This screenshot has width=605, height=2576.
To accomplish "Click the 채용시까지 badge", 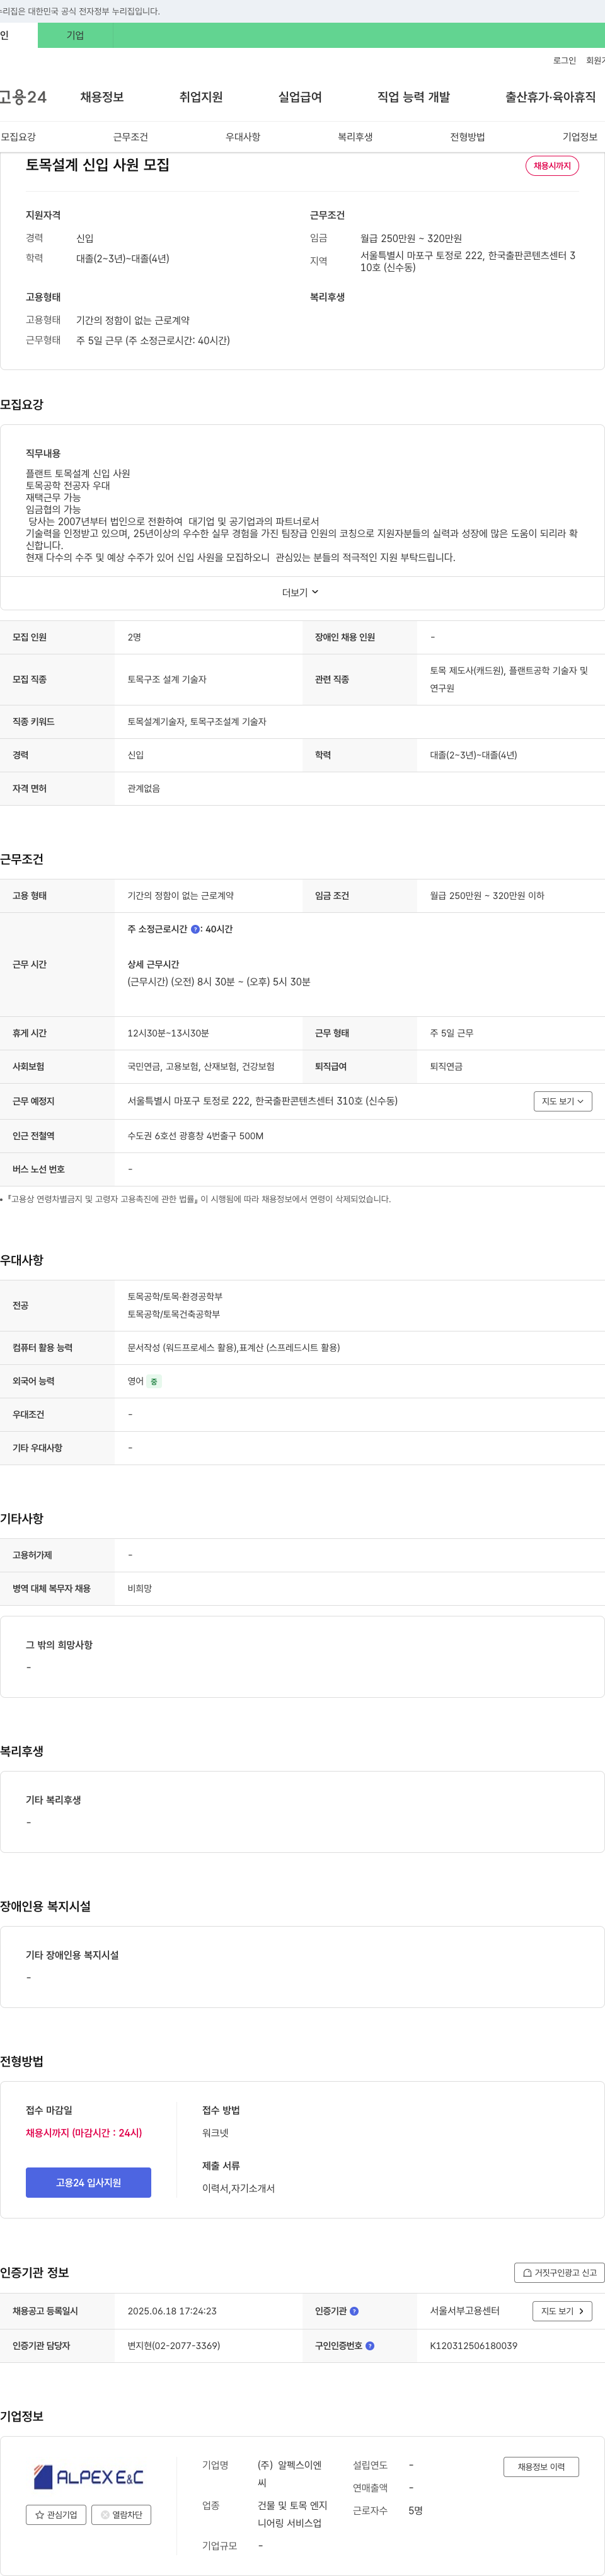I will click(552, 166).
